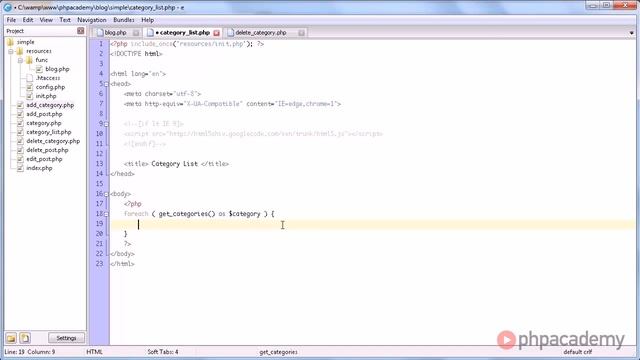Viewport: 640px width, 360px height.
Task: Open the Text menu
Action: pos(65,20)
